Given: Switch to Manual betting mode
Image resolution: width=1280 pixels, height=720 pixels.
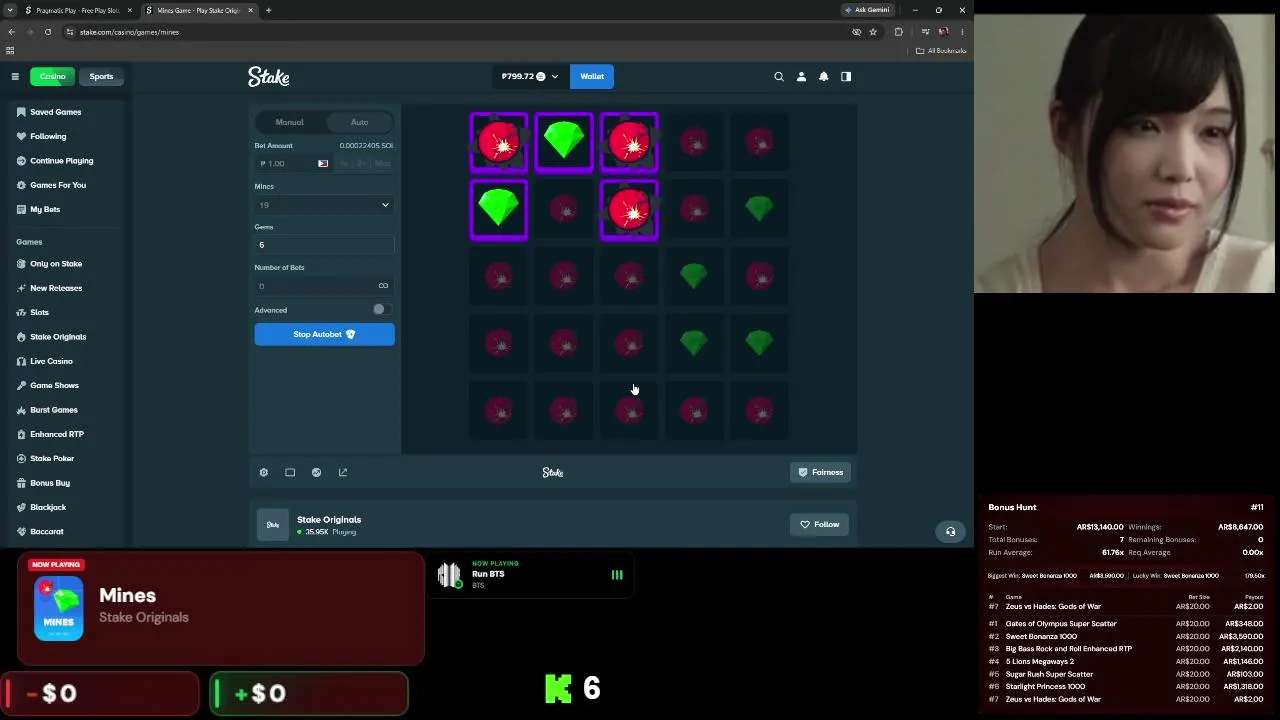Looking at the screenshot, I should (290, 122).
